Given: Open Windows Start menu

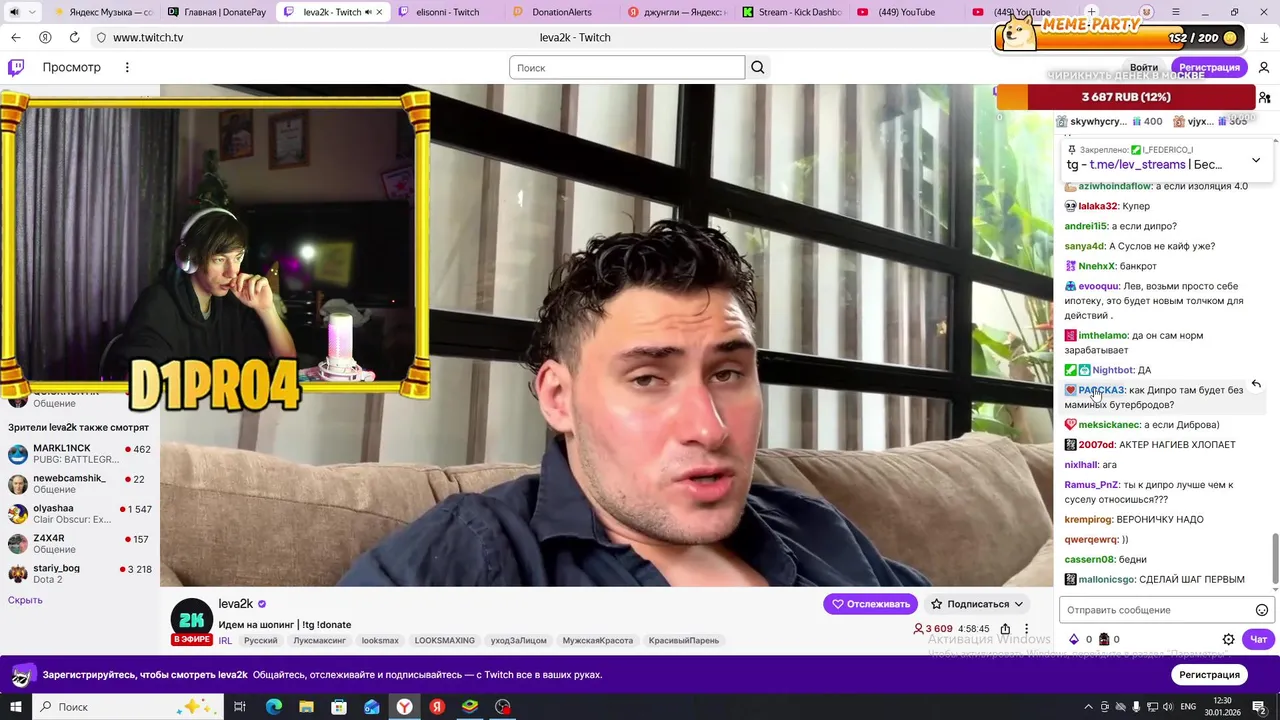Looking at the screenshot, I should 16,707.
